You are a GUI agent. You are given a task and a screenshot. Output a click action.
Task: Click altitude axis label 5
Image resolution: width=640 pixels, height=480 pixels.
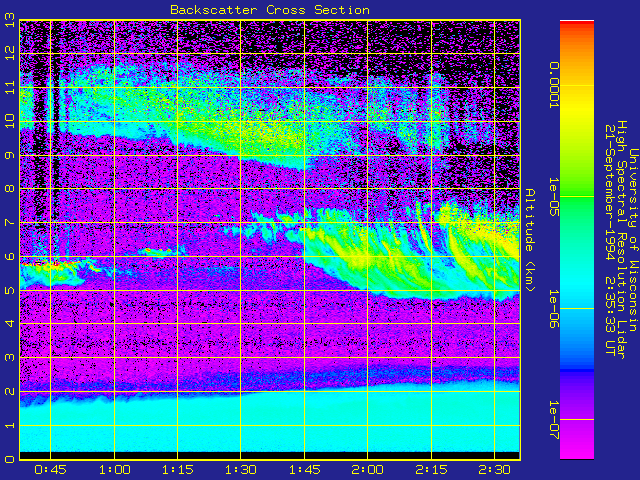click(x=9, y=290)
